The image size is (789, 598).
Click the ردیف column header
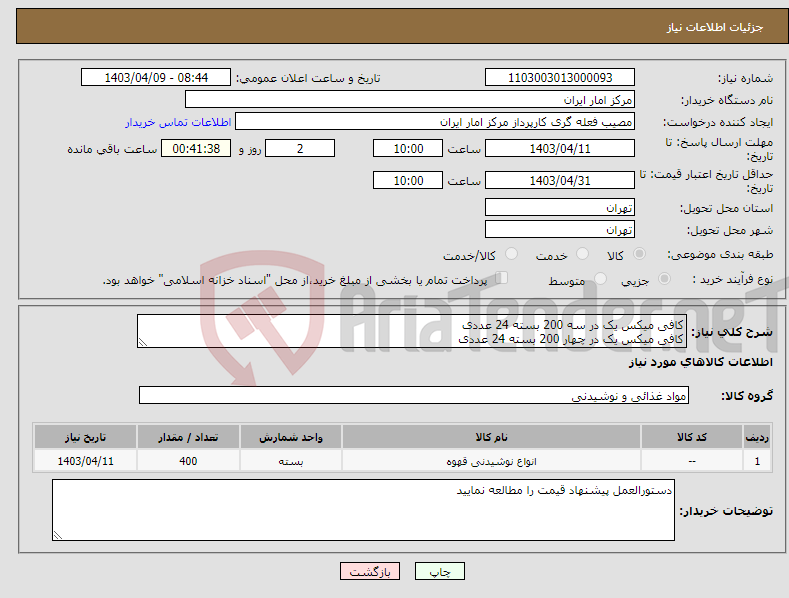click(757, 437)
